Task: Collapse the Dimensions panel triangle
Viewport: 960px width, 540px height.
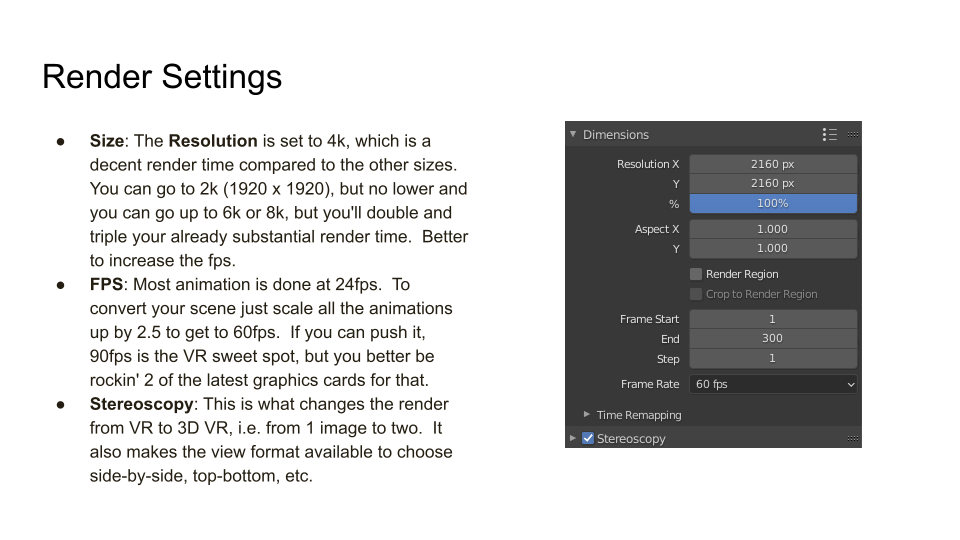Action: [573, 134]
